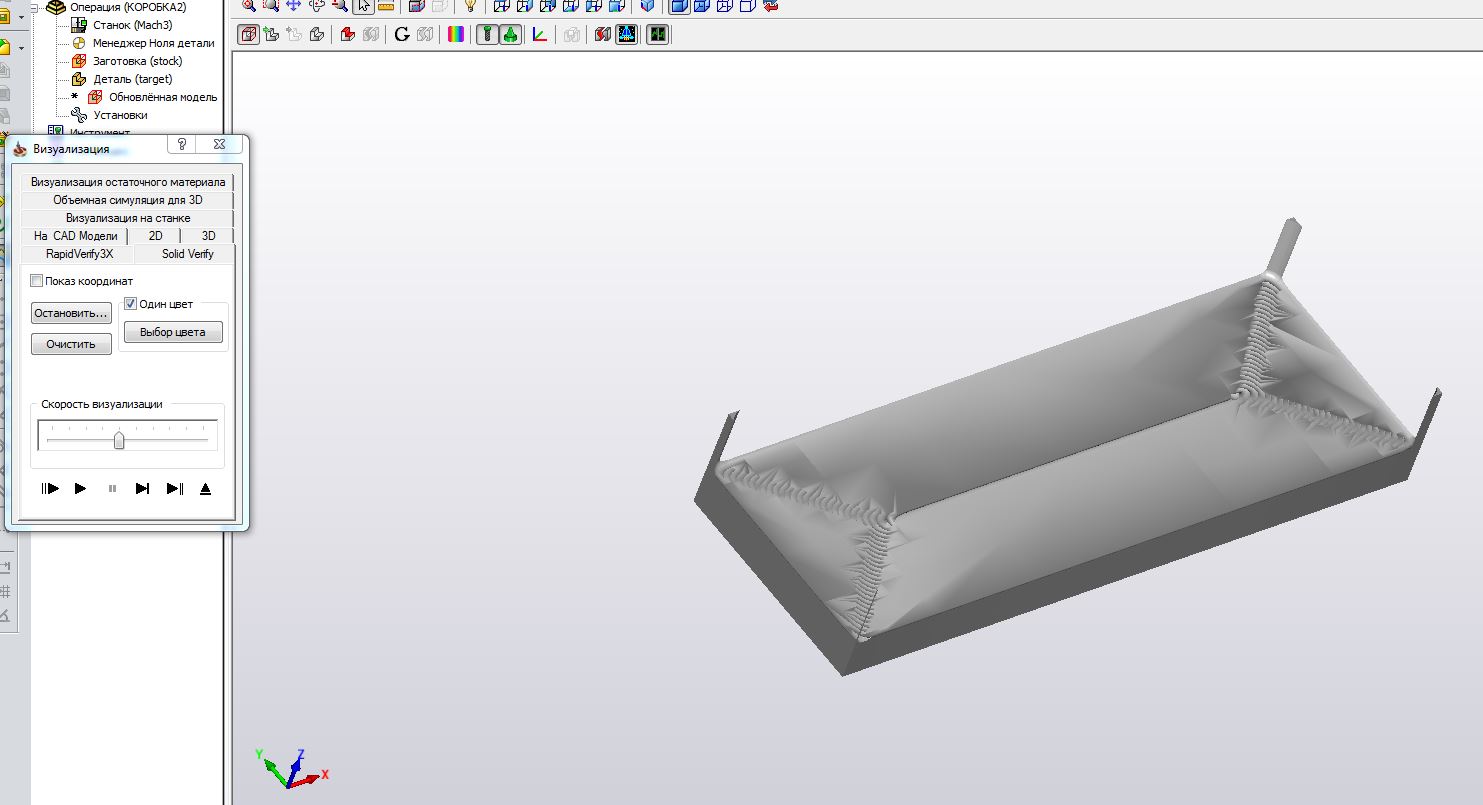1483x805 pixels.
Task: Activate the arrow cursor selection tool
Action: pyautogui.click(x=363, y=5)
